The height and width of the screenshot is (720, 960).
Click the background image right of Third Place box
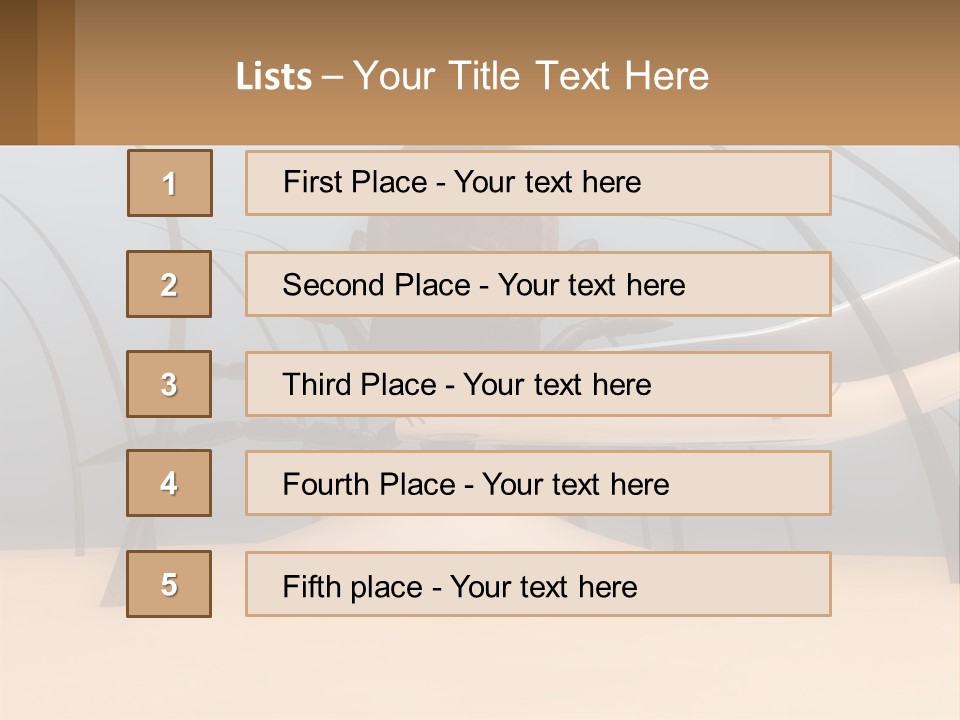pos(895,384)
